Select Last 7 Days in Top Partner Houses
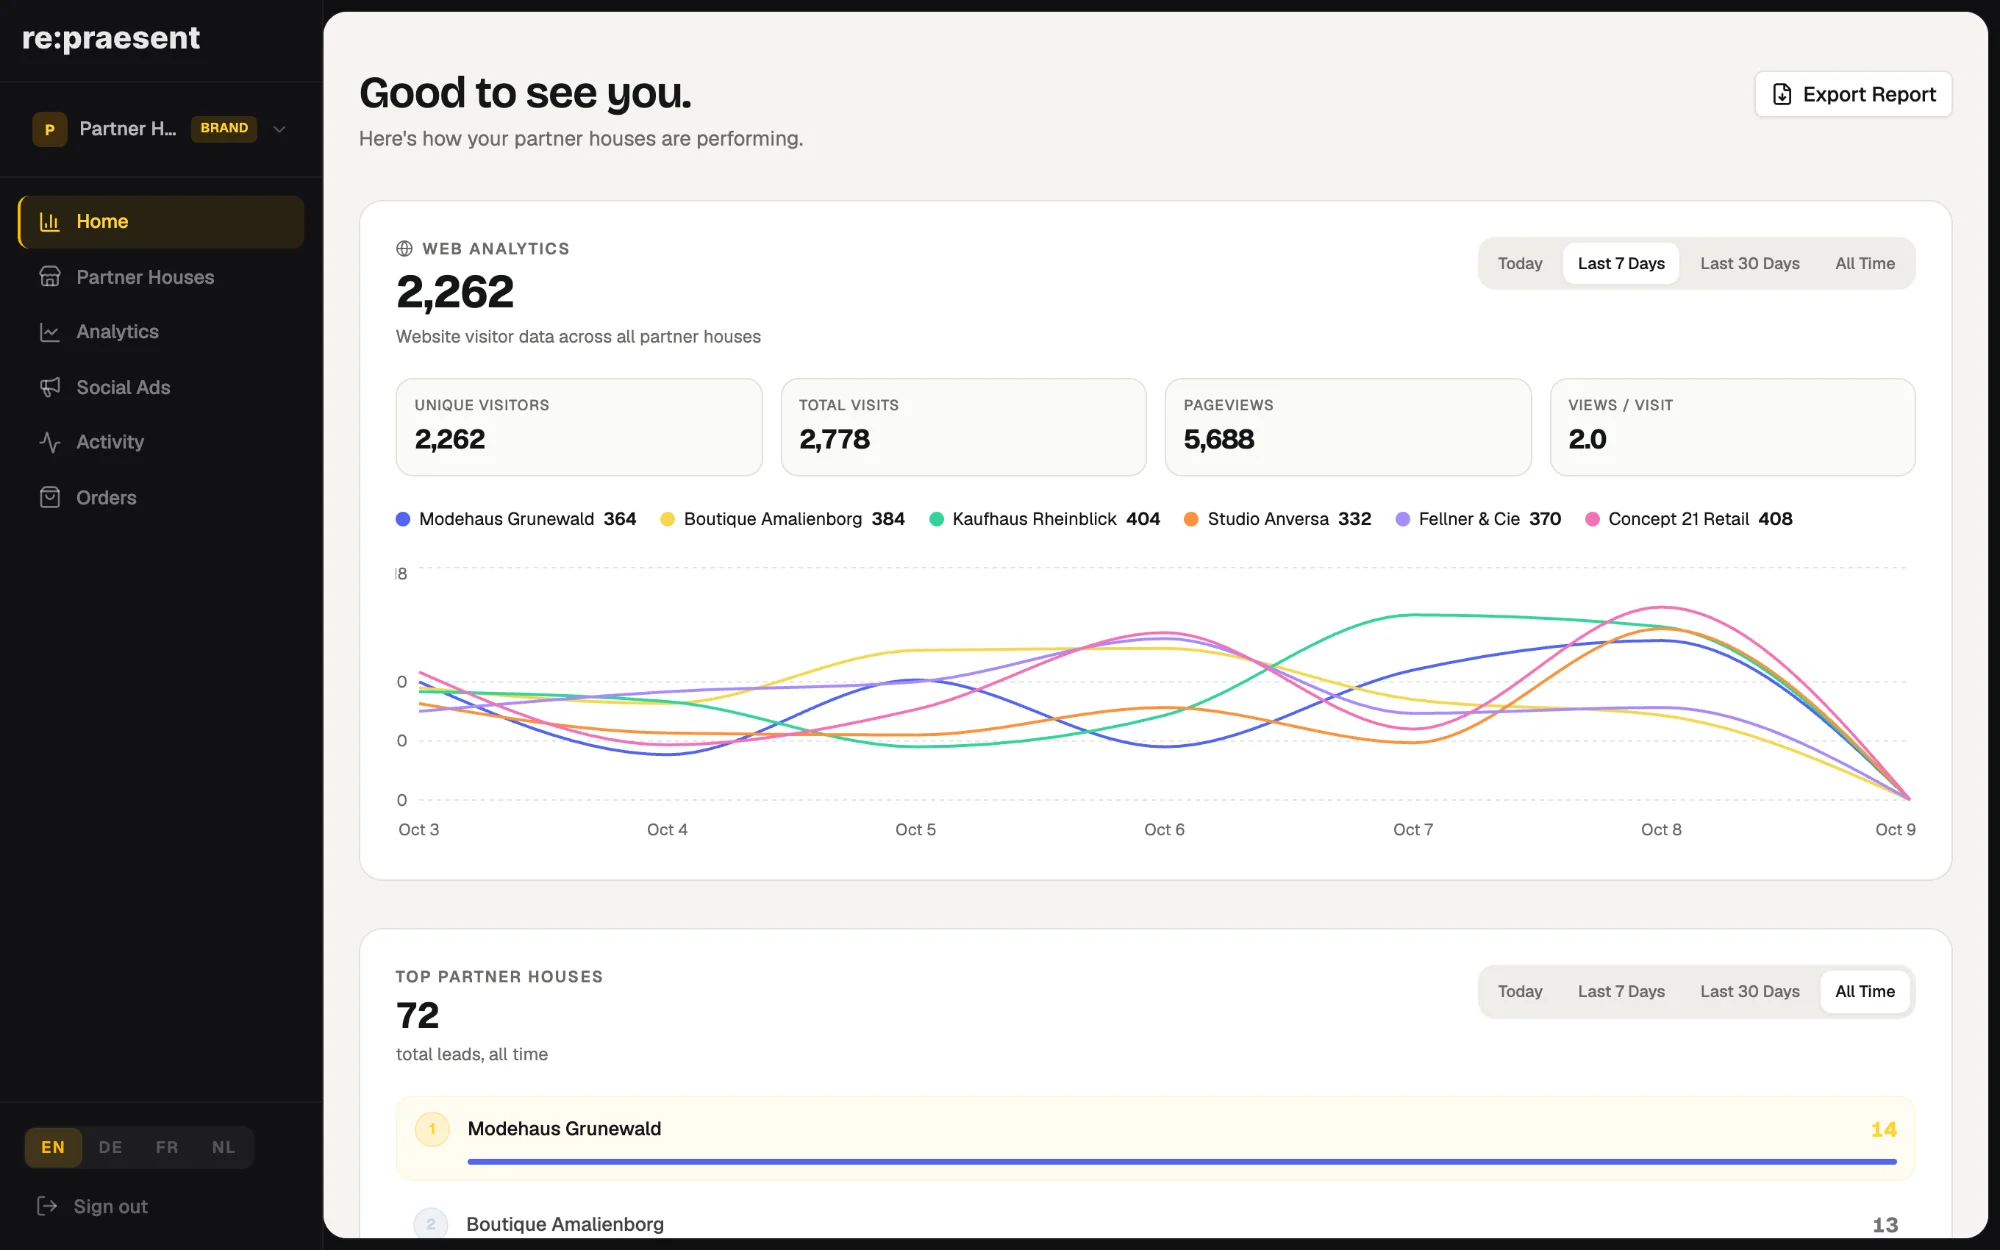The image size is (2000, 1250). [x=1621, y=992]
